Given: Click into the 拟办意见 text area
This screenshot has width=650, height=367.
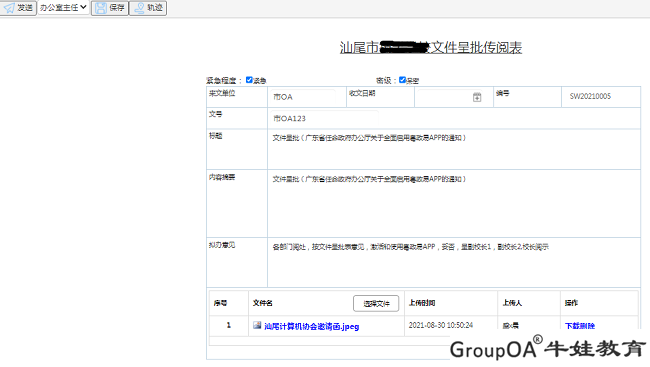Looking at the screenshot, I should click(x=454, y=262).
